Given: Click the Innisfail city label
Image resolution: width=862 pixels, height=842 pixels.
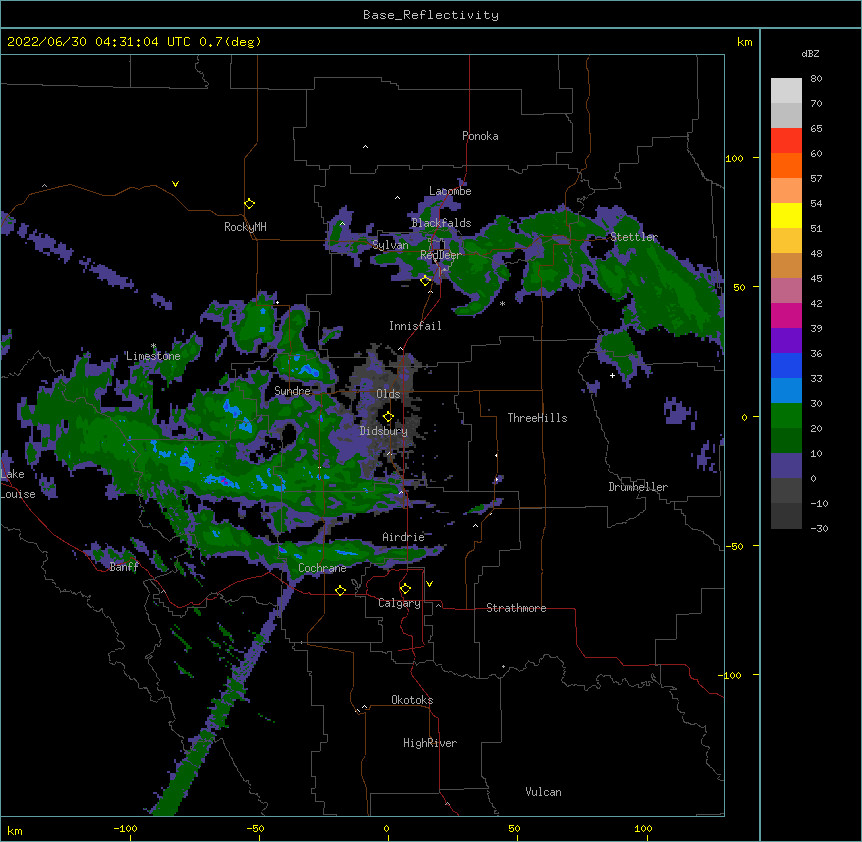Looking at the screenshot, I should (415, 326).
